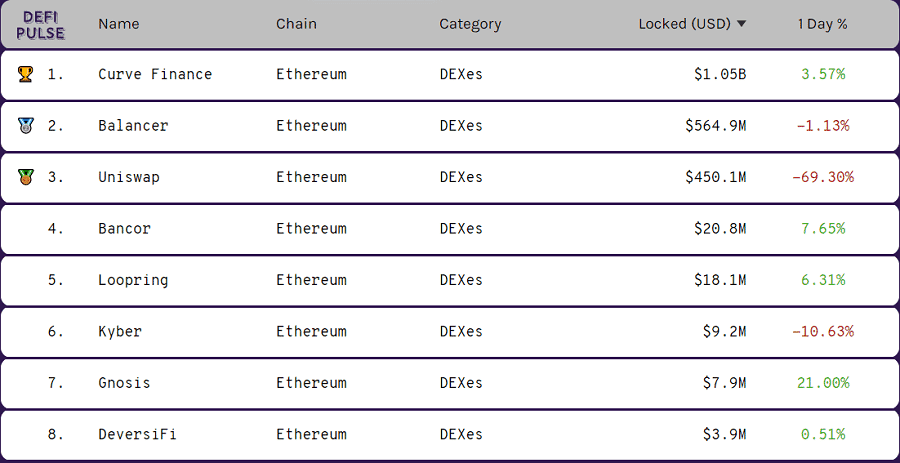Select the Bancor row name

tap(124, 229)
